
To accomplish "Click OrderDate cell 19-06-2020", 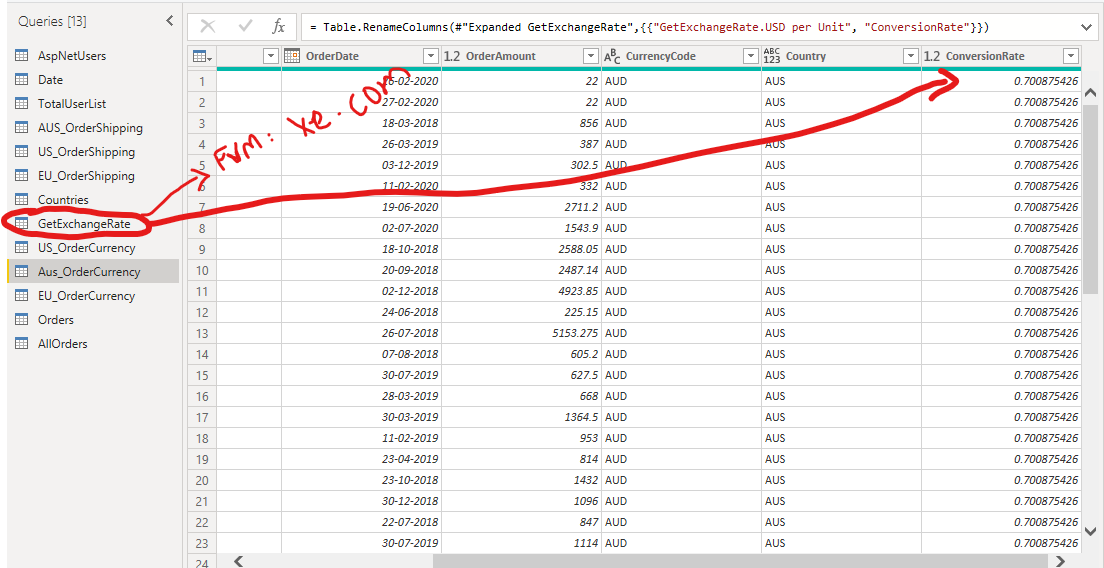I will pos(361,207).
